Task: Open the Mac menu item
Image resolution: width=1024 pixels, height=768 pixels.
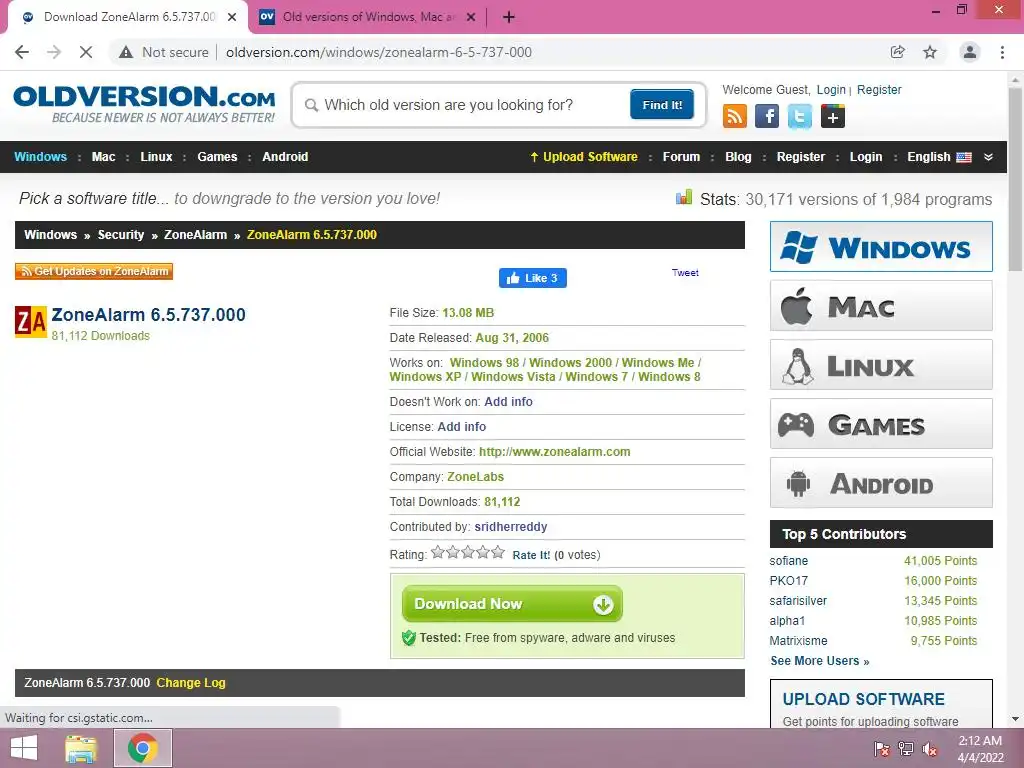Action: [103, 157]
